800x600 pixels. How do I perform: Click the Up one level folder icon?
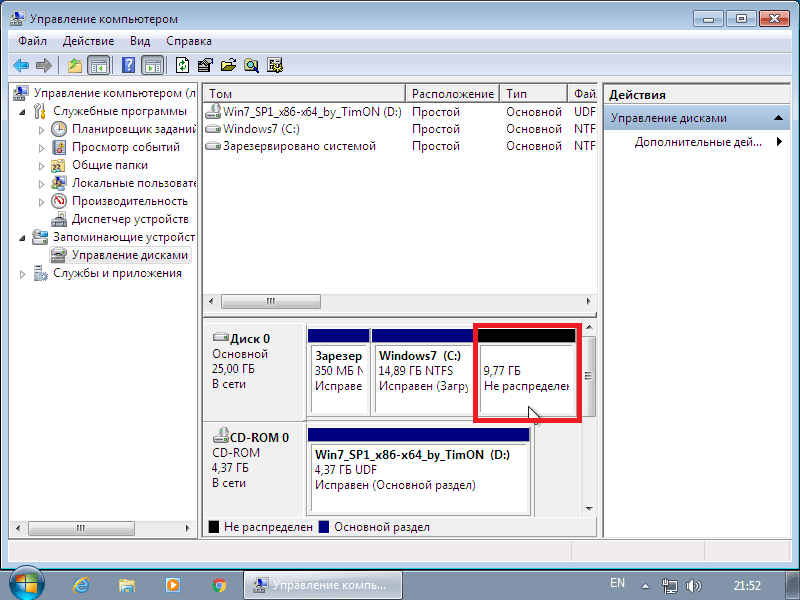pos(75,65)
